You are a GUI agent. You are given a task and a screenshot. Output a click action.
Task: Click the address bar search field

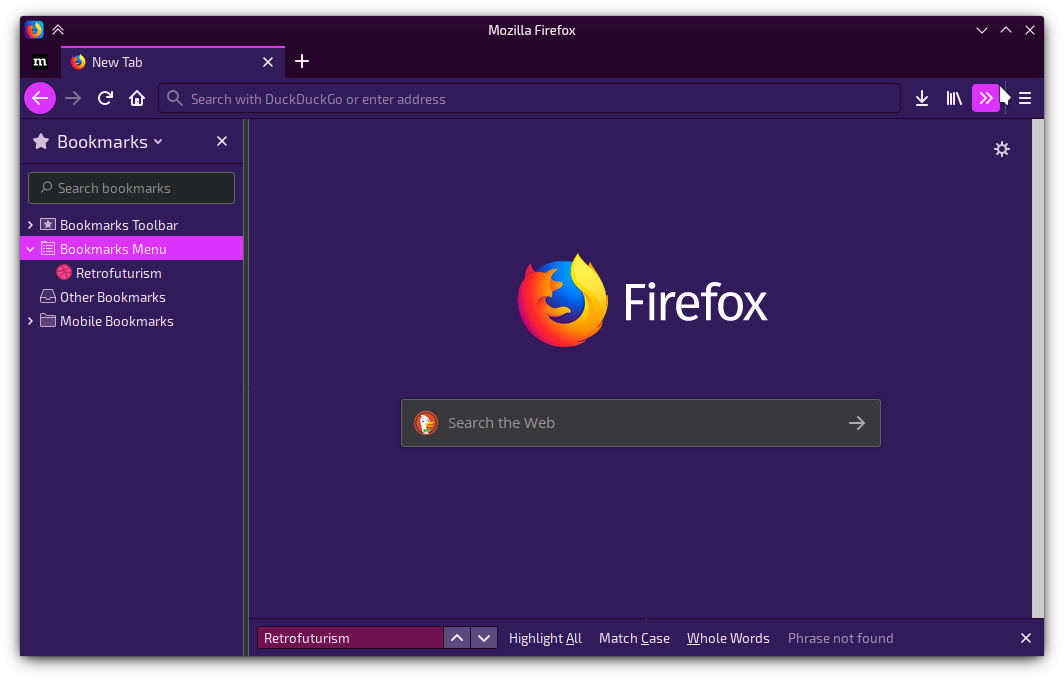click(x=529, y=98)
